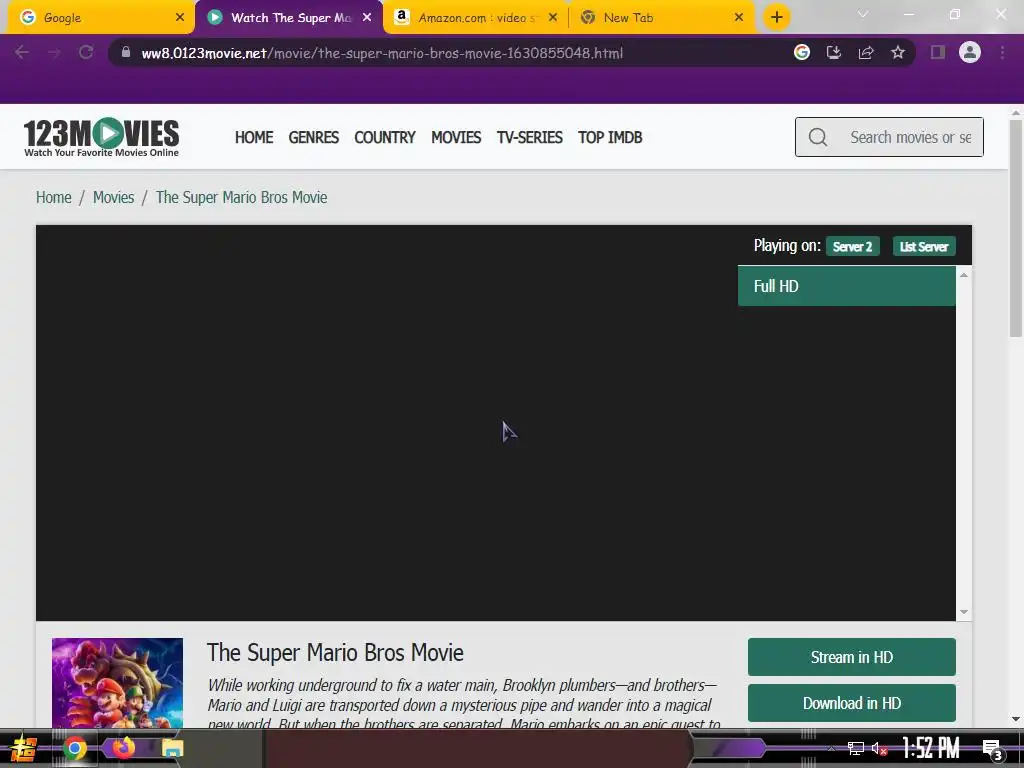
Task: Click the install app icon in the address bar
Action: tap(834, 52)
